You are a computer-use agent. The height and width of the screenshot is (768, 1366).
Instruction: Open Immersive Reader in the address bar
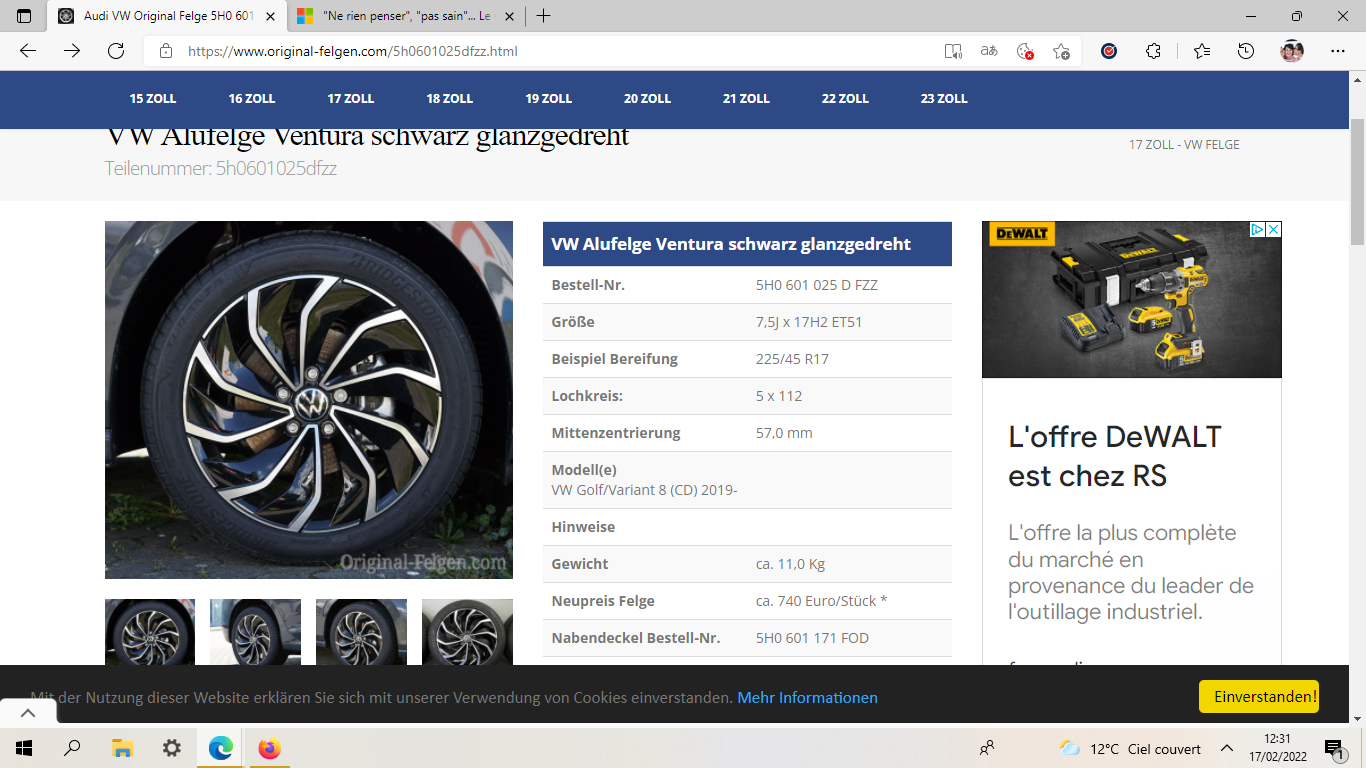click(x=953, y=51)
